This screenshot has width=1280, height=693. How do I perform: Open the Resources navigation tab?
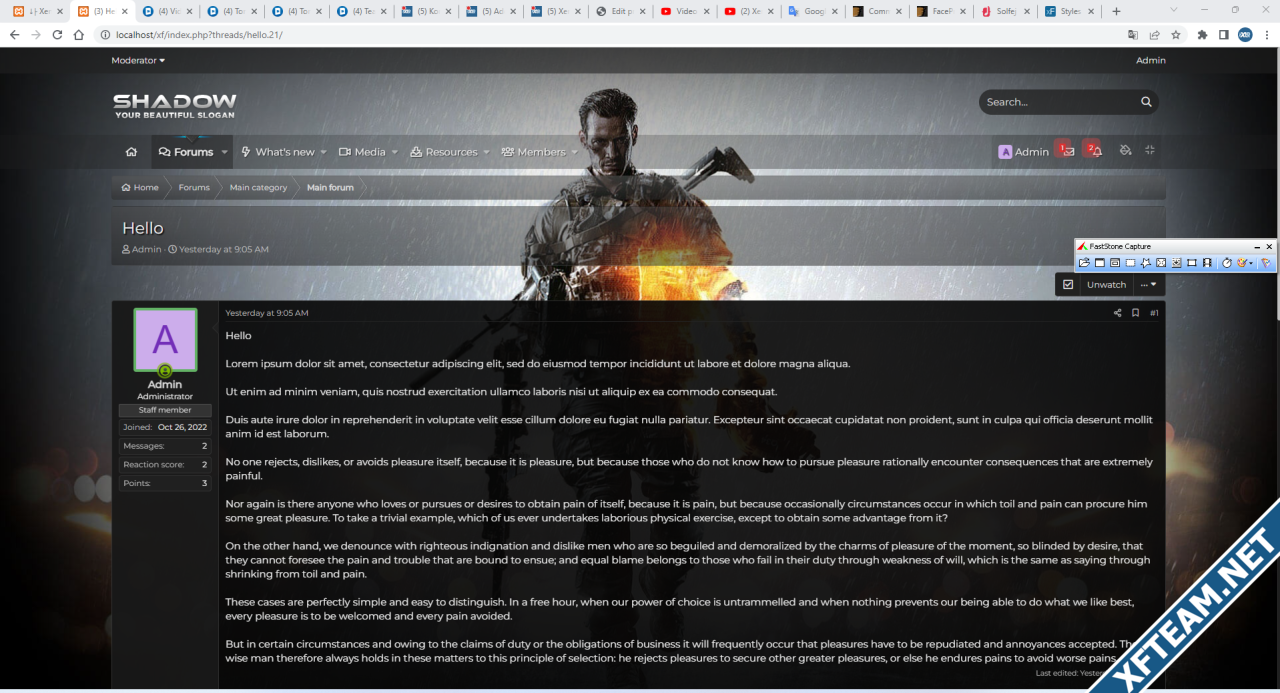pyautogui.click(x=444, y=152)
